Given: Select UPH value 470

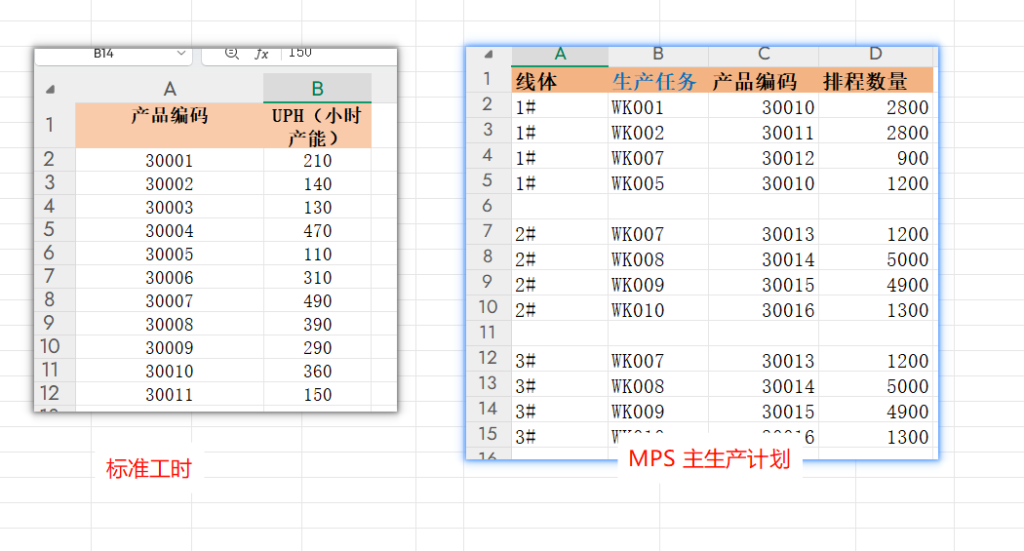Looking at the screenshot, I should [x=317, y=230].
